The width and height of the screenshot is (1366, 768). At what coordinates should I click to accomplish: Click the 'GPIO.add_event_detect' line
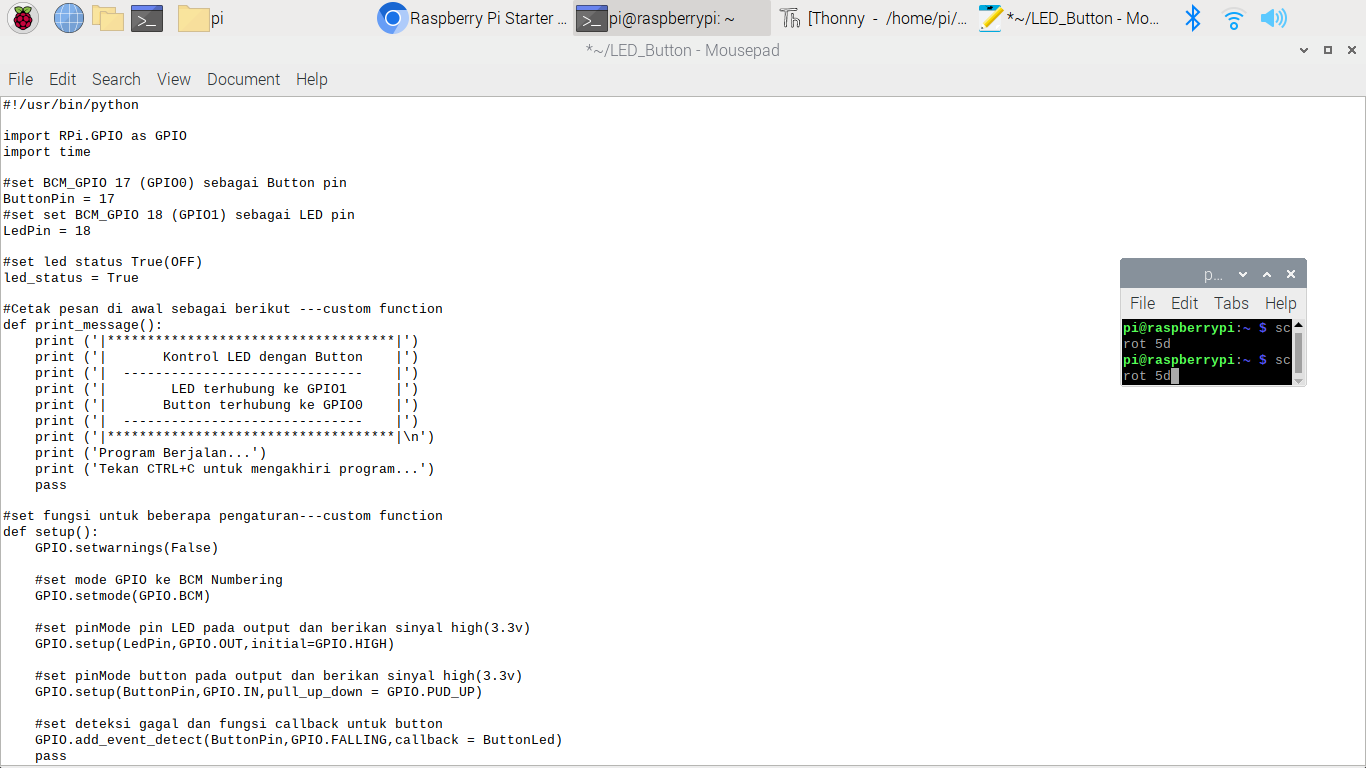[x=299, y=740]
